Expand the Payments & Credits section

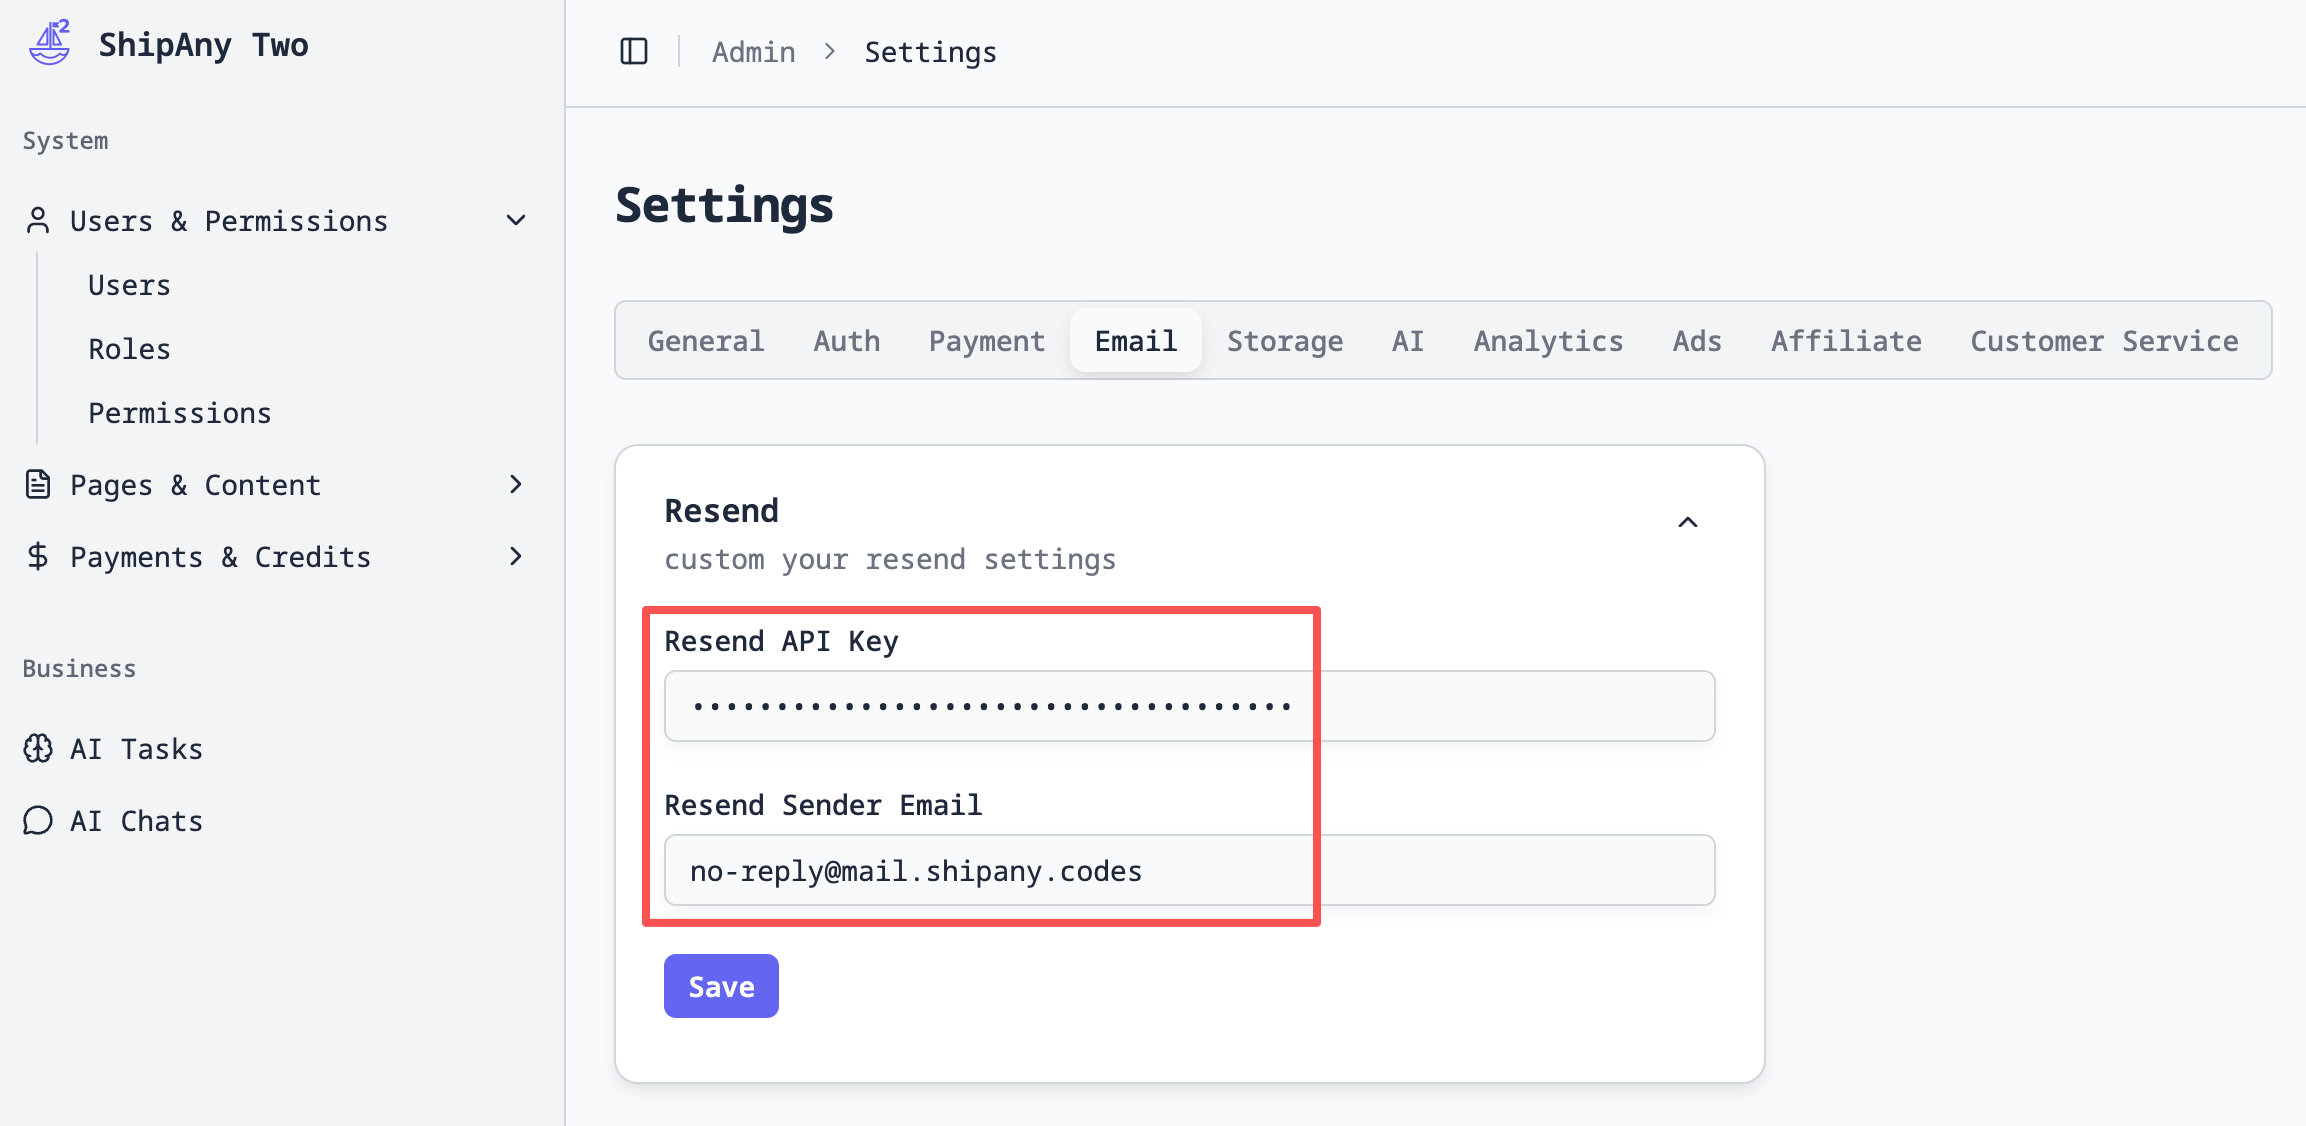pyautogui.click(x=516, y=557)
